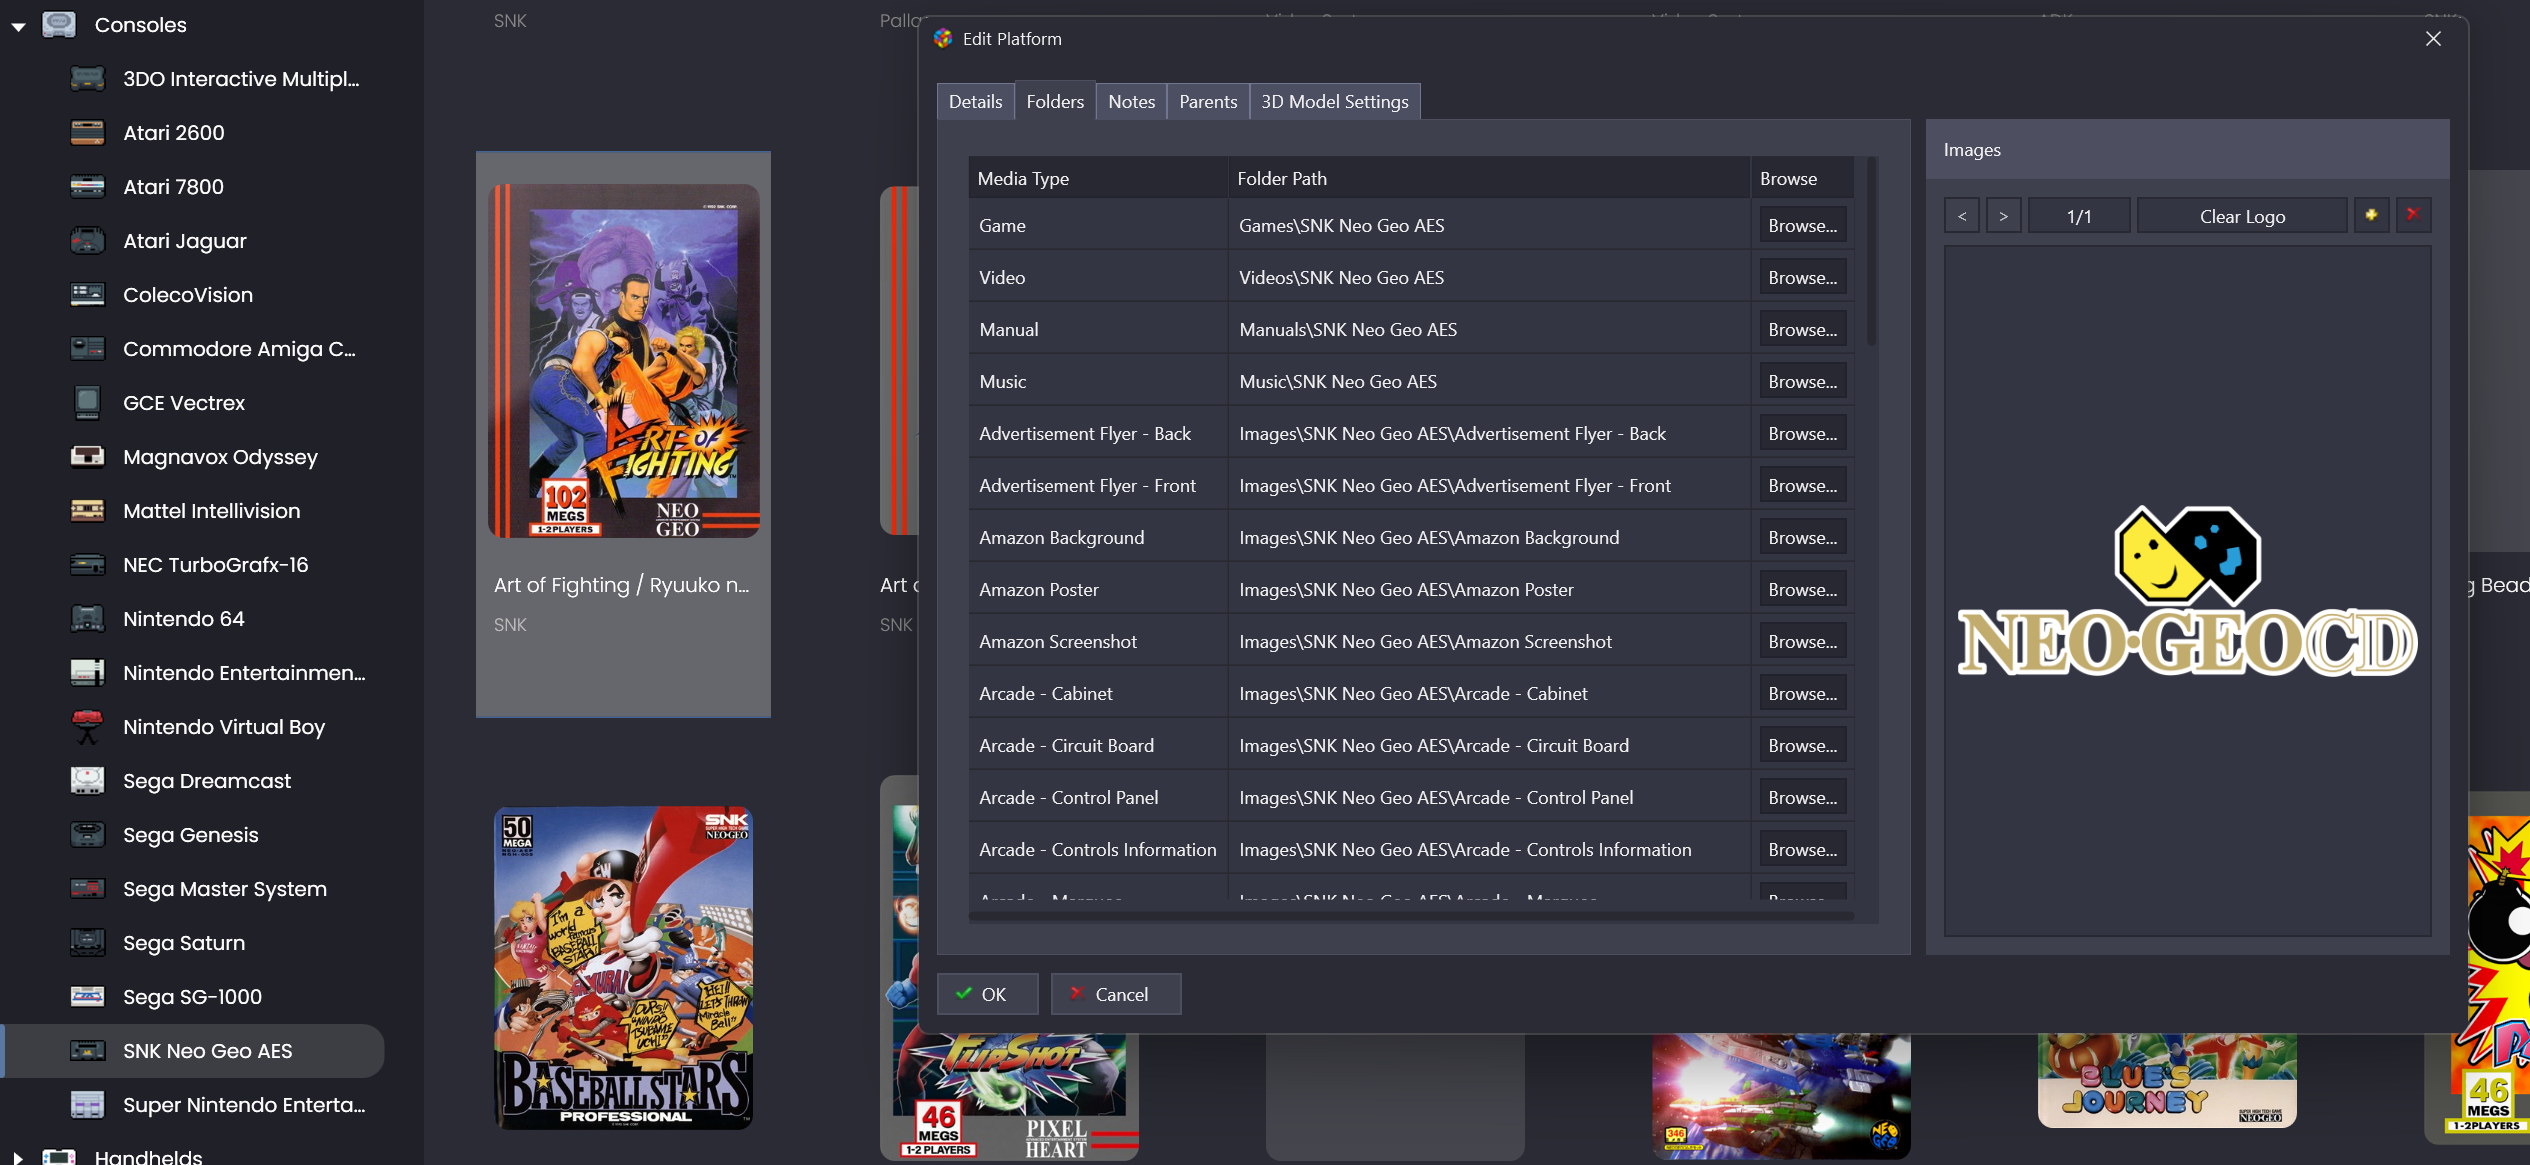
Task: Switch to the Parents tab
Action: 1208,101
